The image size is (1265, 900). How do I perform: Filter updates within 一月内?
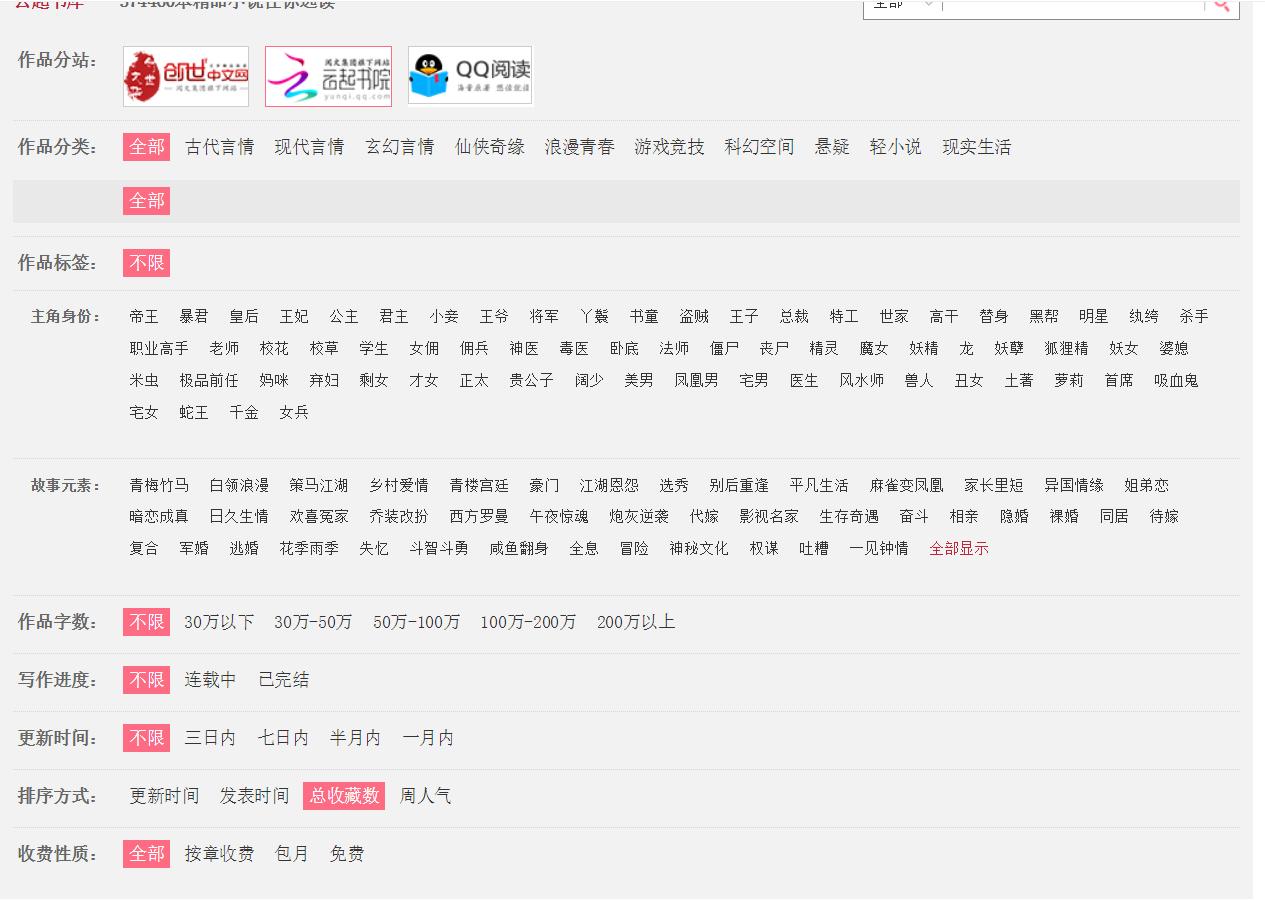[428, 738]
